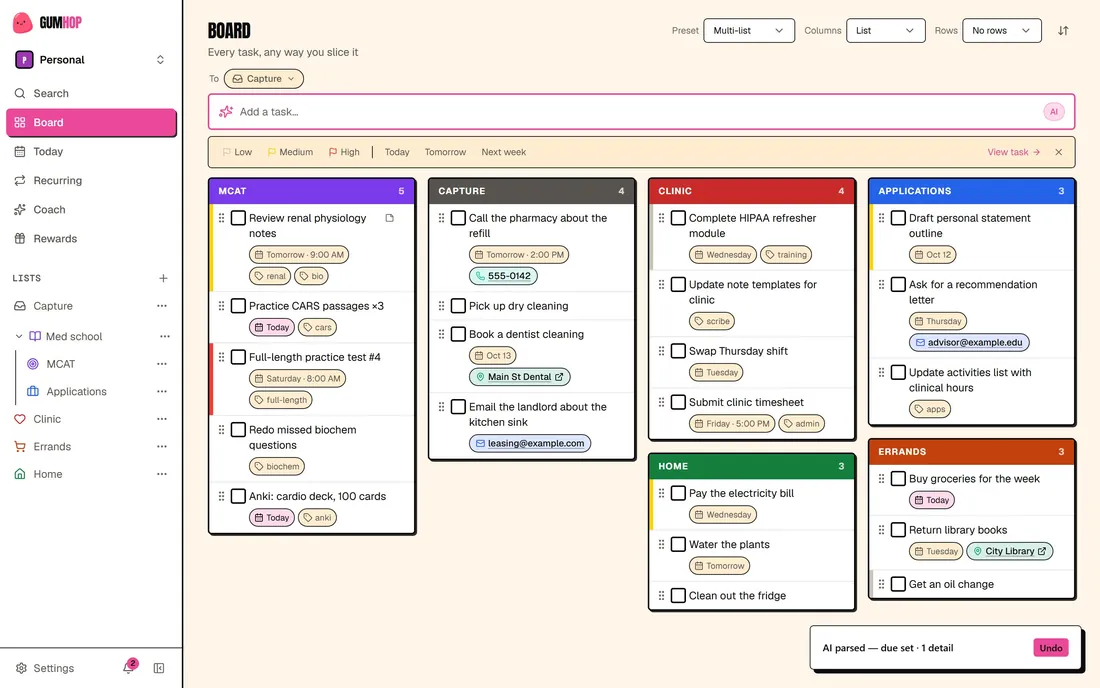This screenshot has height=688, width=1100.
Task: Click the anki tag on Anki card
Action: (317, 518)
